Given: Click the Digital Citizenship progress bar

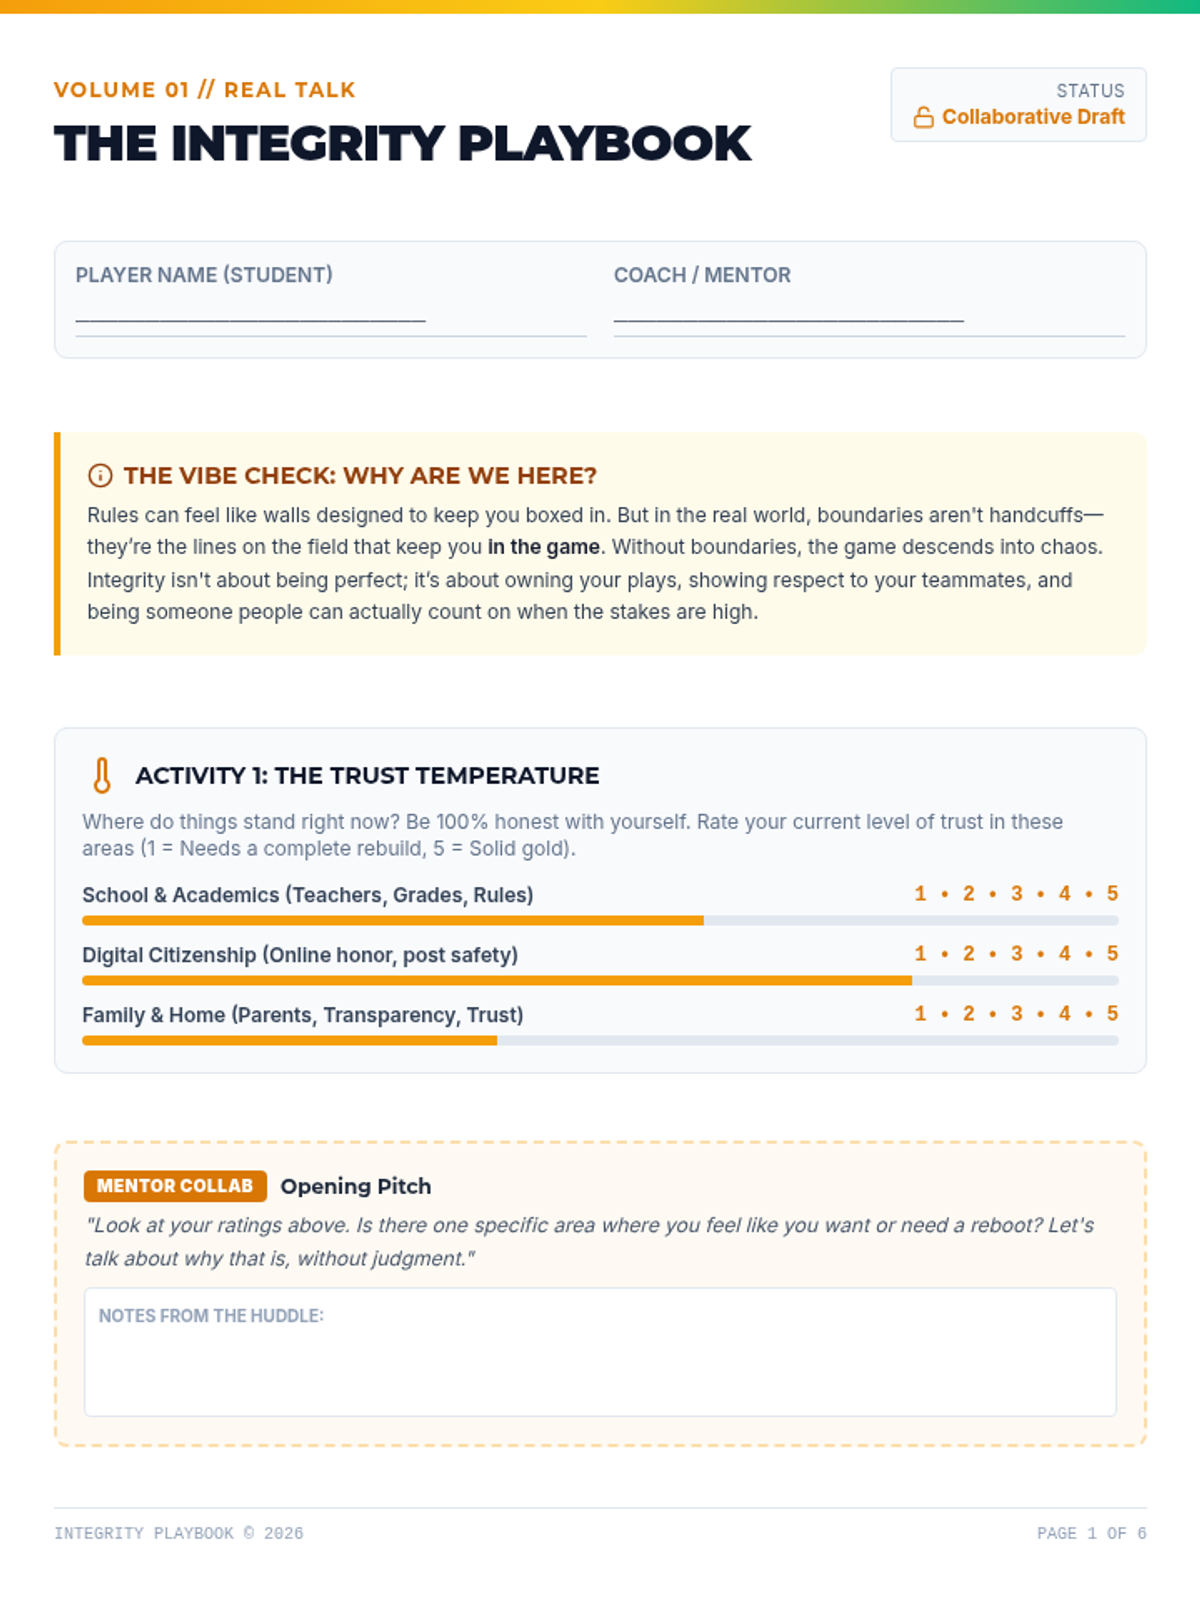Looking at the screenshot, I should [600, 980].
